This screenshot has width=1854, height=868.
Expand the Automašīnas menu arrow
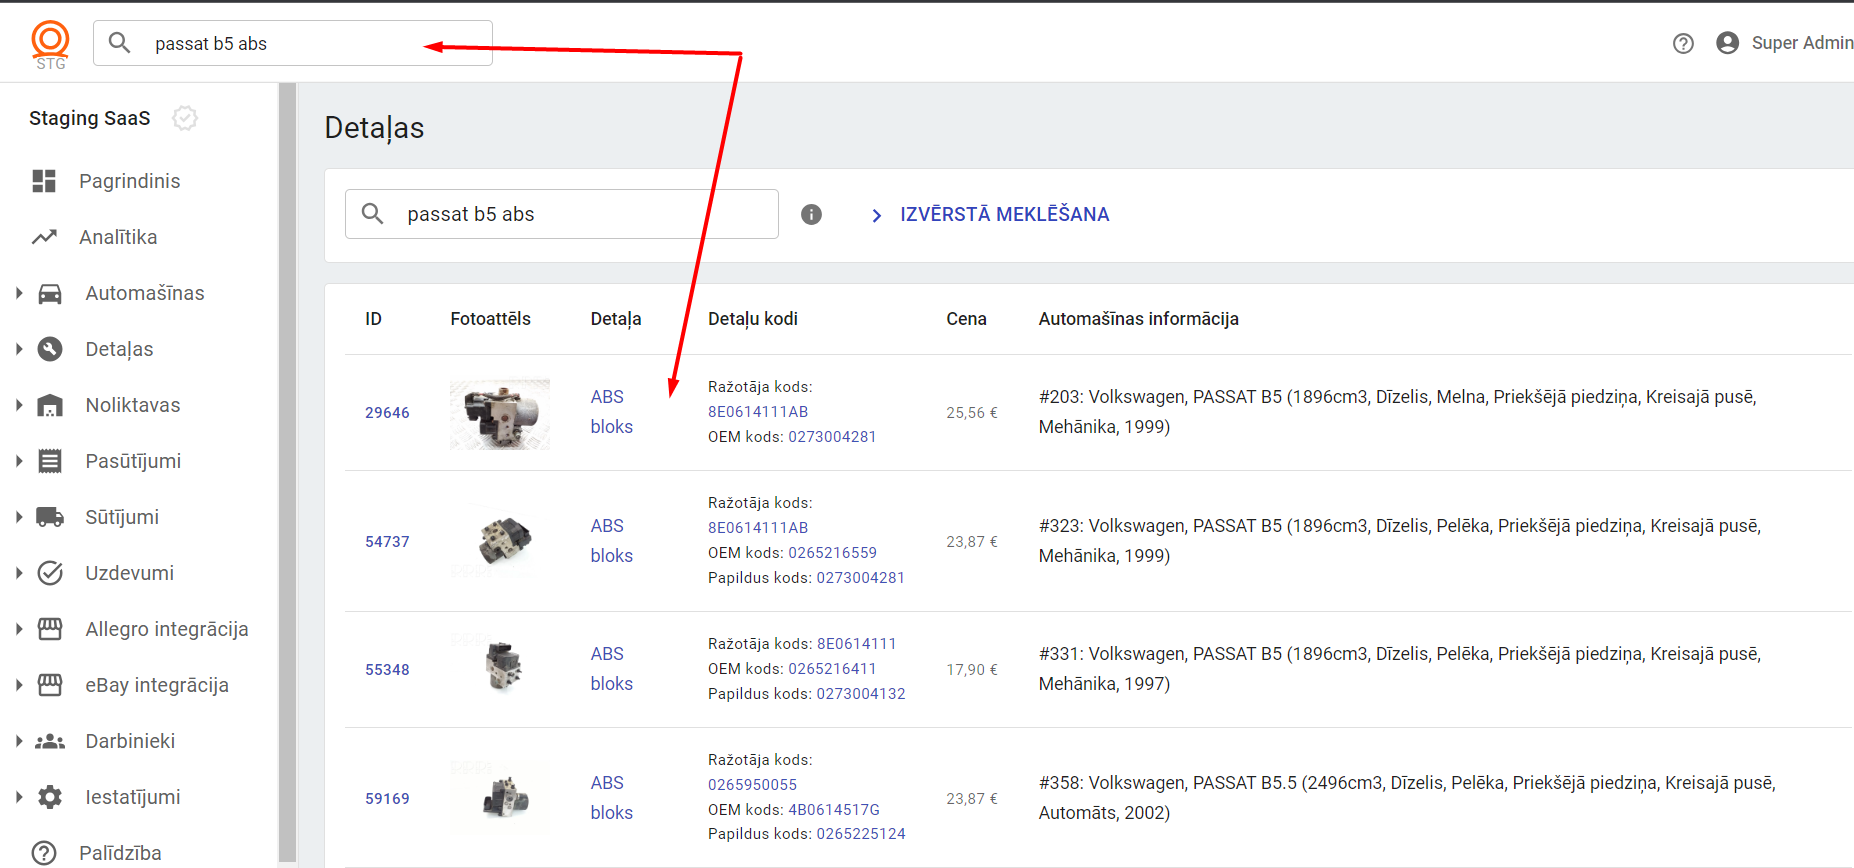pyautogui.click(x=18, y=293)
